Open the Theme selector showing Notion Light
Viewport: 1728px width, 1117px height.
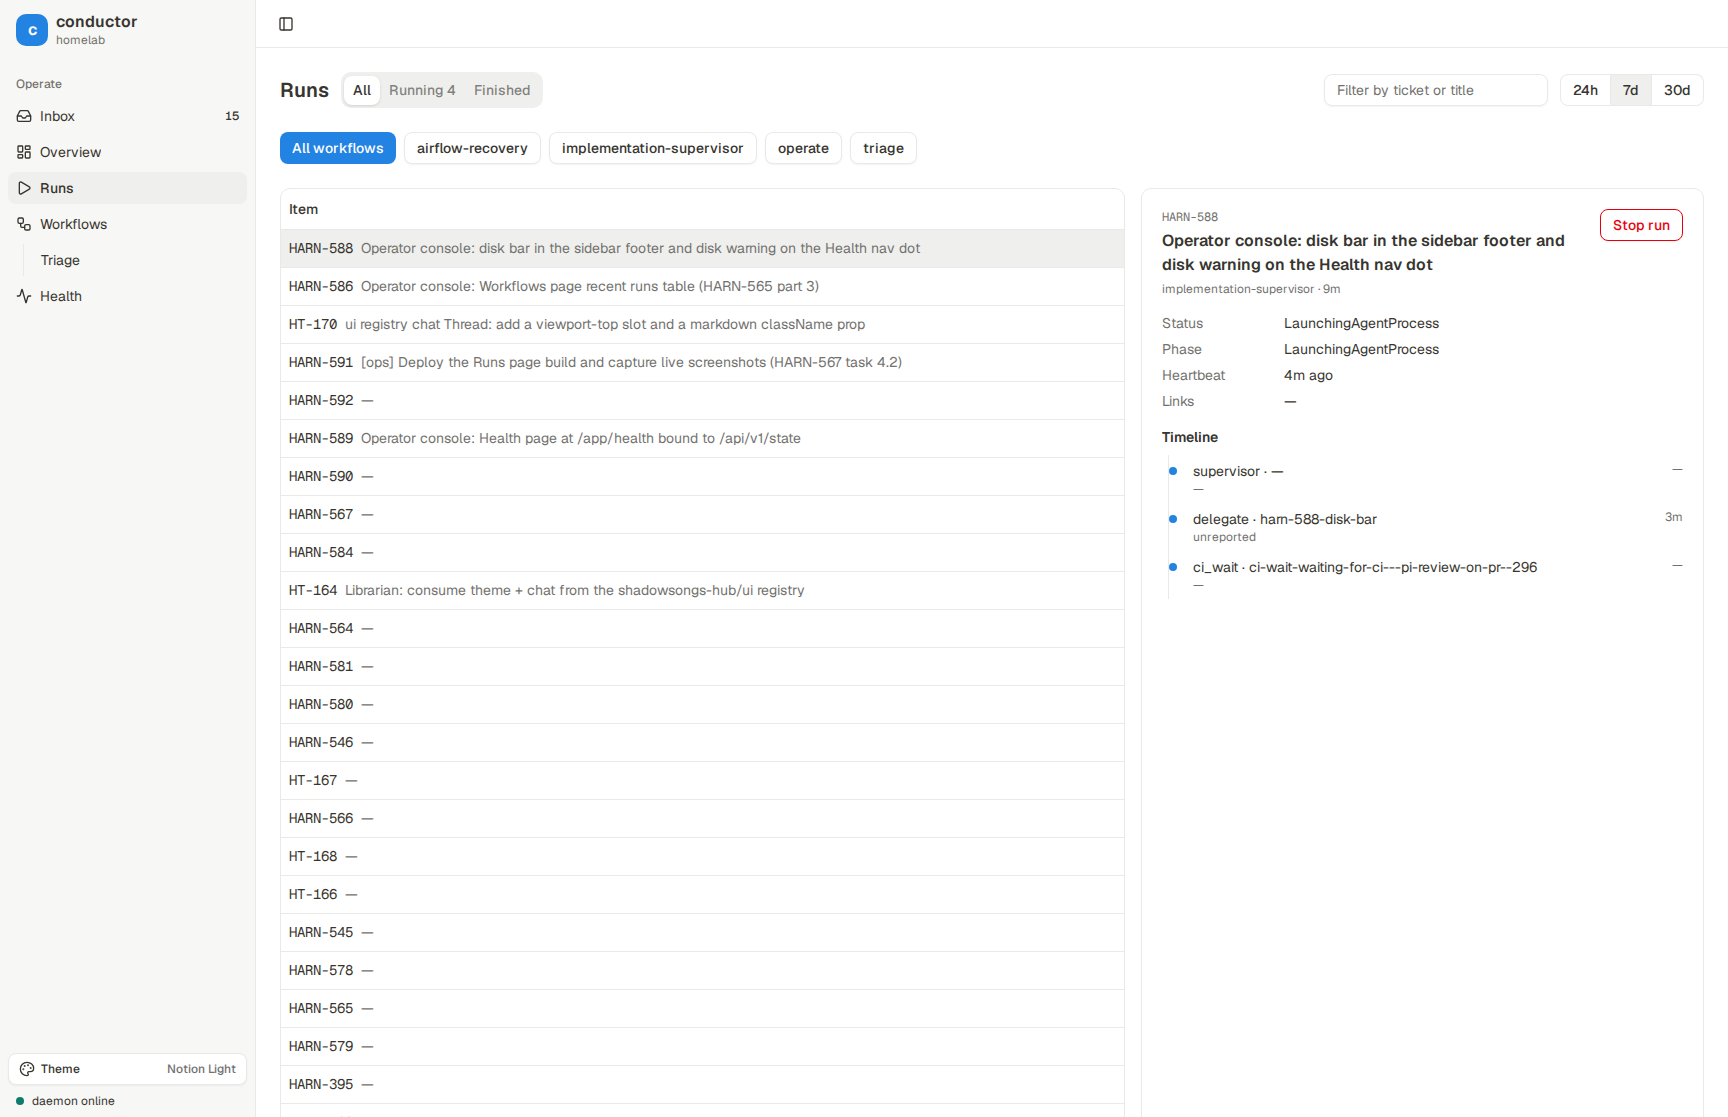128,1069
